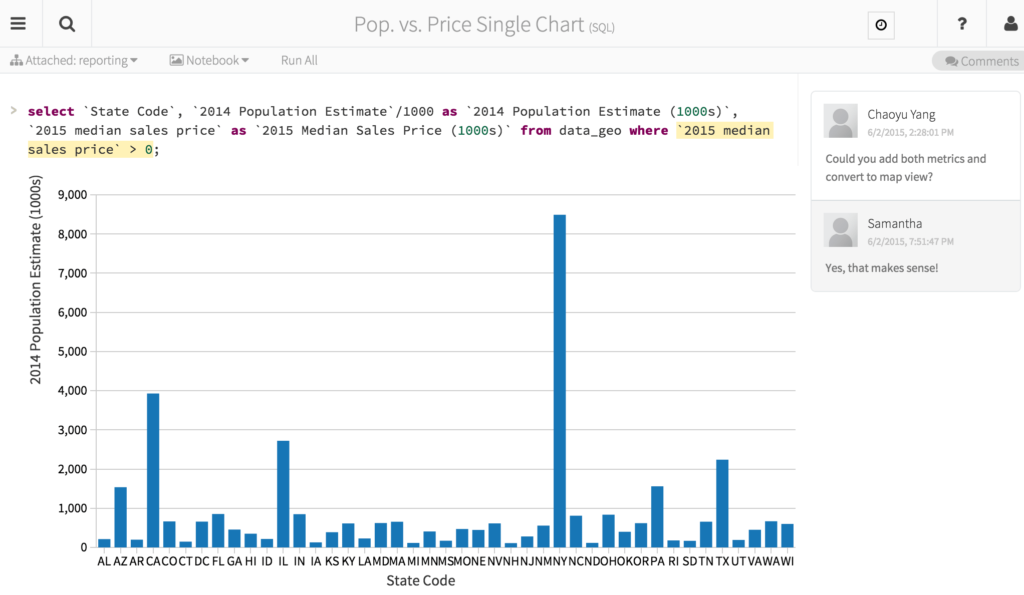This screenshot has width=1024, height=595.
Task: Open the user account icon
Action: pos(1008,24)
